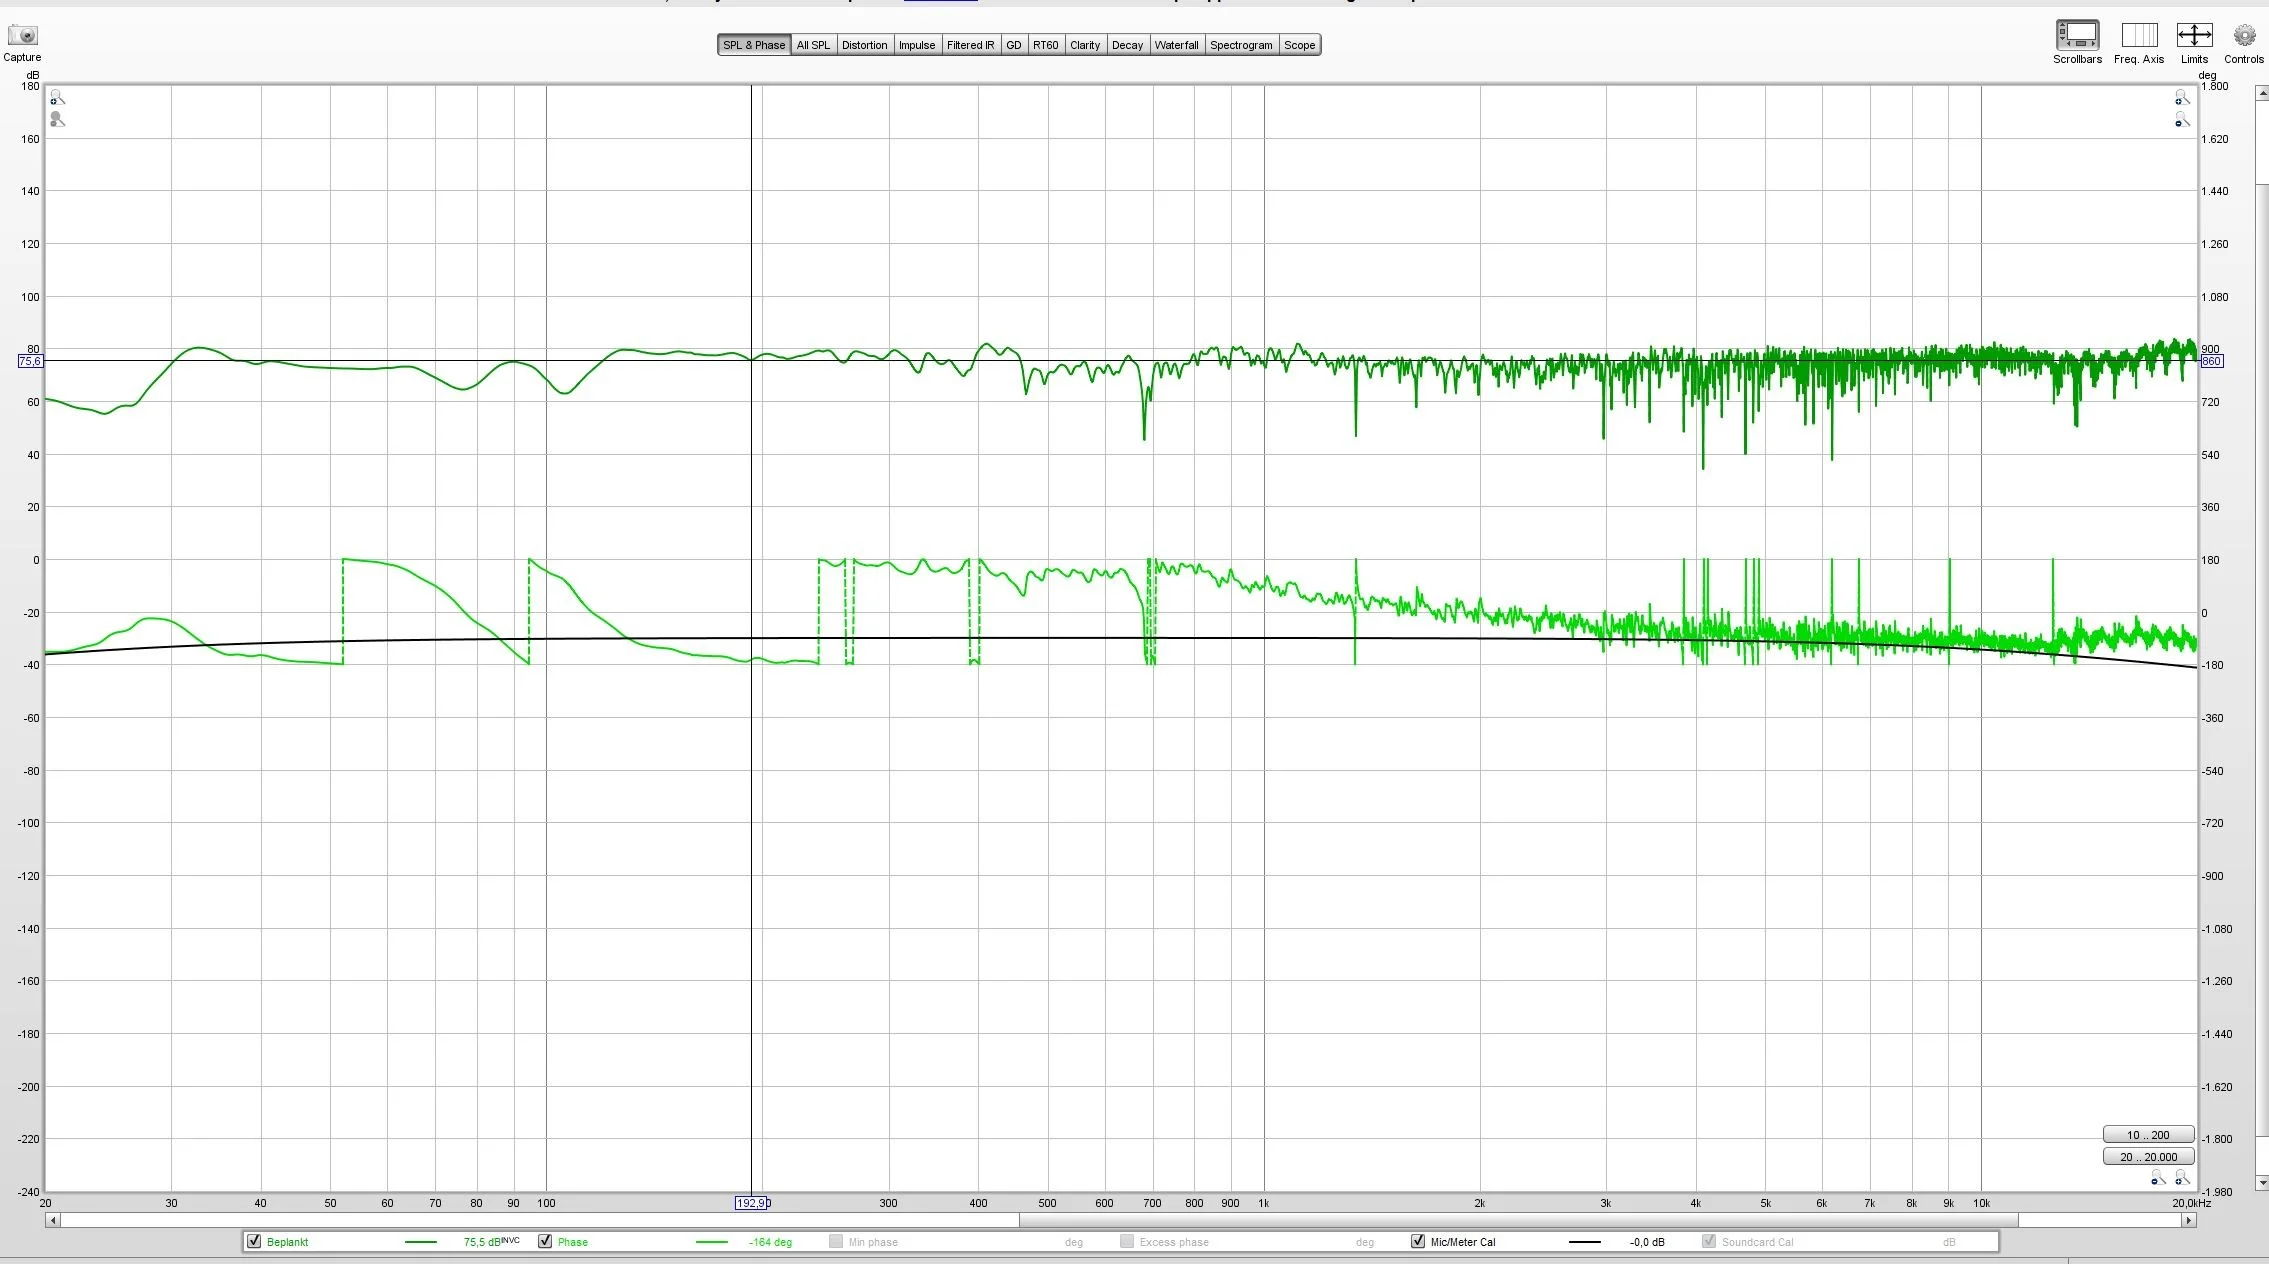Open the Freq. Axis toggle icon
The image size is (2269, 1264).
click(x=2139, y=35)
